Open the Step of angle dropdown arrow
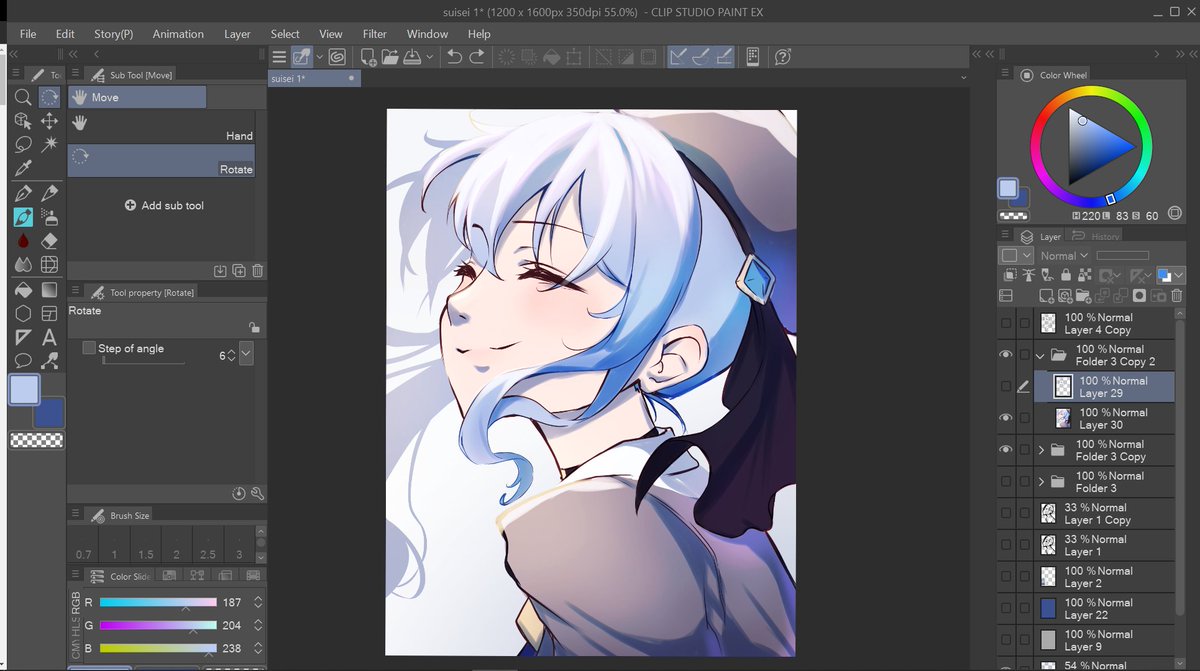1200x671 pixels. pyautogui.click(x=246, y=354)
